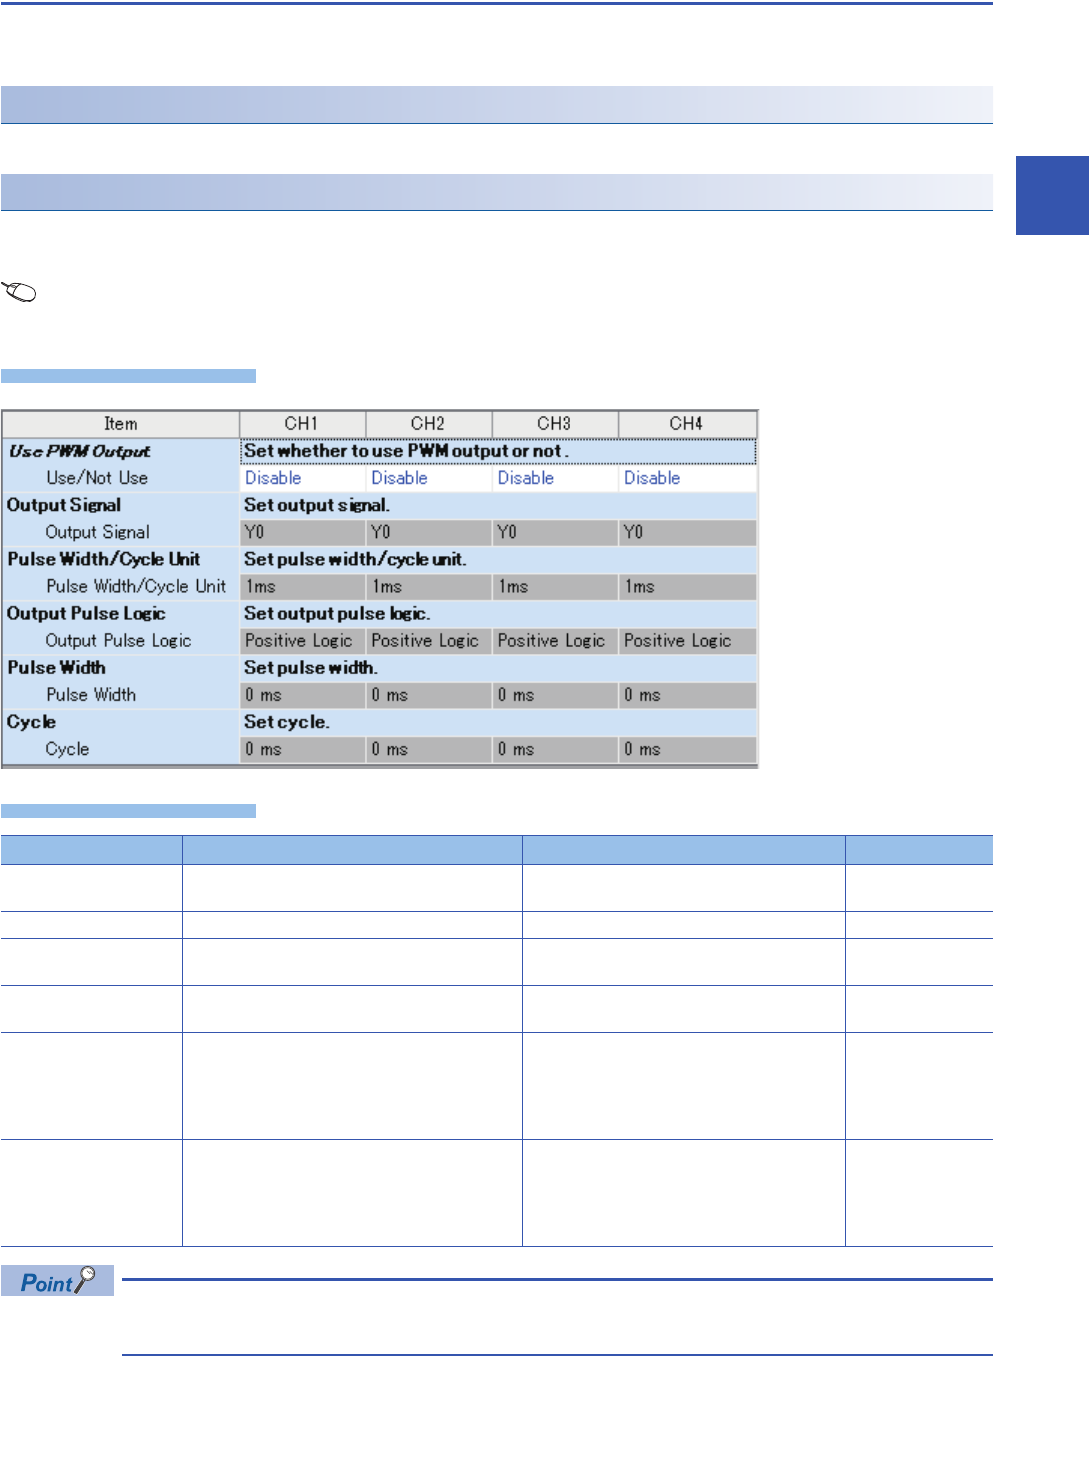The height and width of the screenshot is (1482, 1089).
Task: Click 'Set output pulse logic.' description
Action: [x=337, y=613]
